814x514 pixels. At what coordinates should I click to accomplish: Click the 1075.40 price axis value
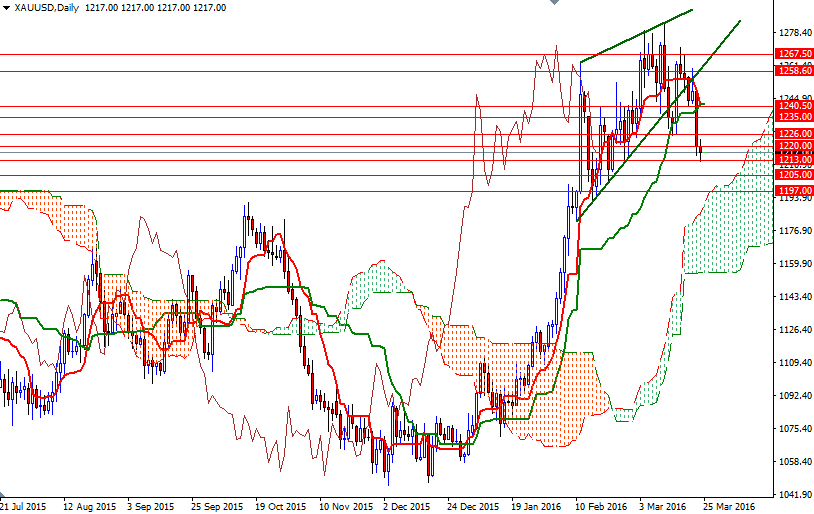pos(795,428)
